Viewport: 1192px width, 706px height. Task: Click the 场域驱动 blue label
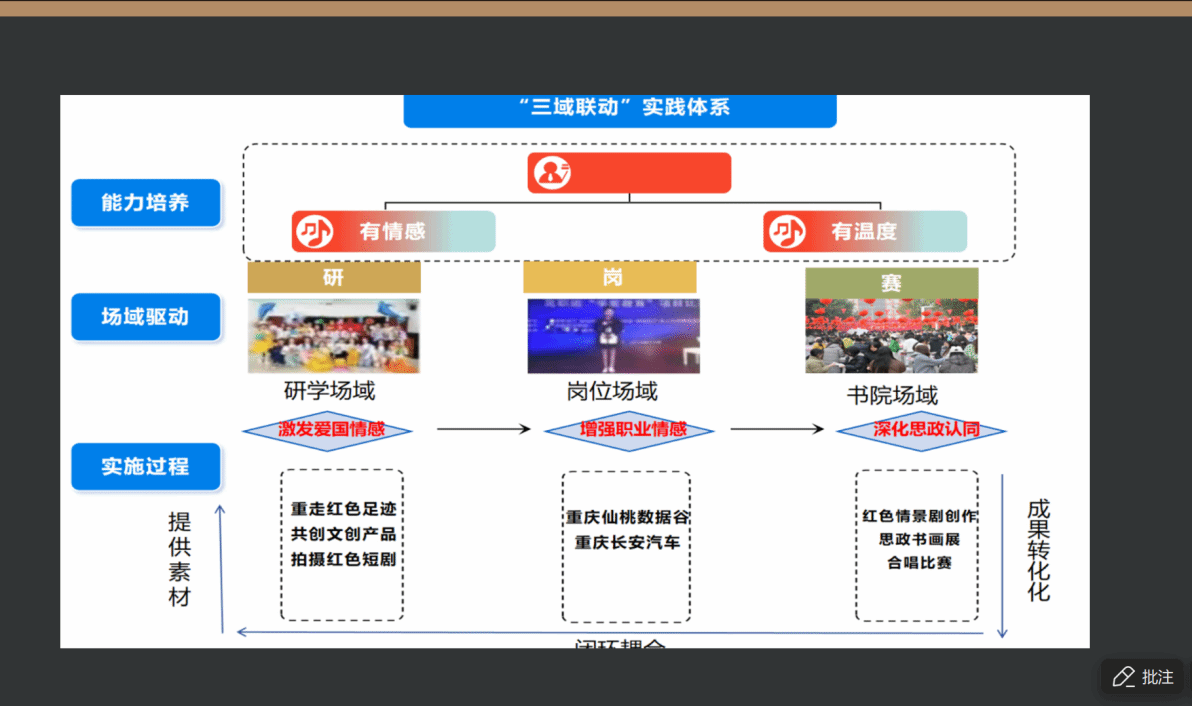[146, 317]
